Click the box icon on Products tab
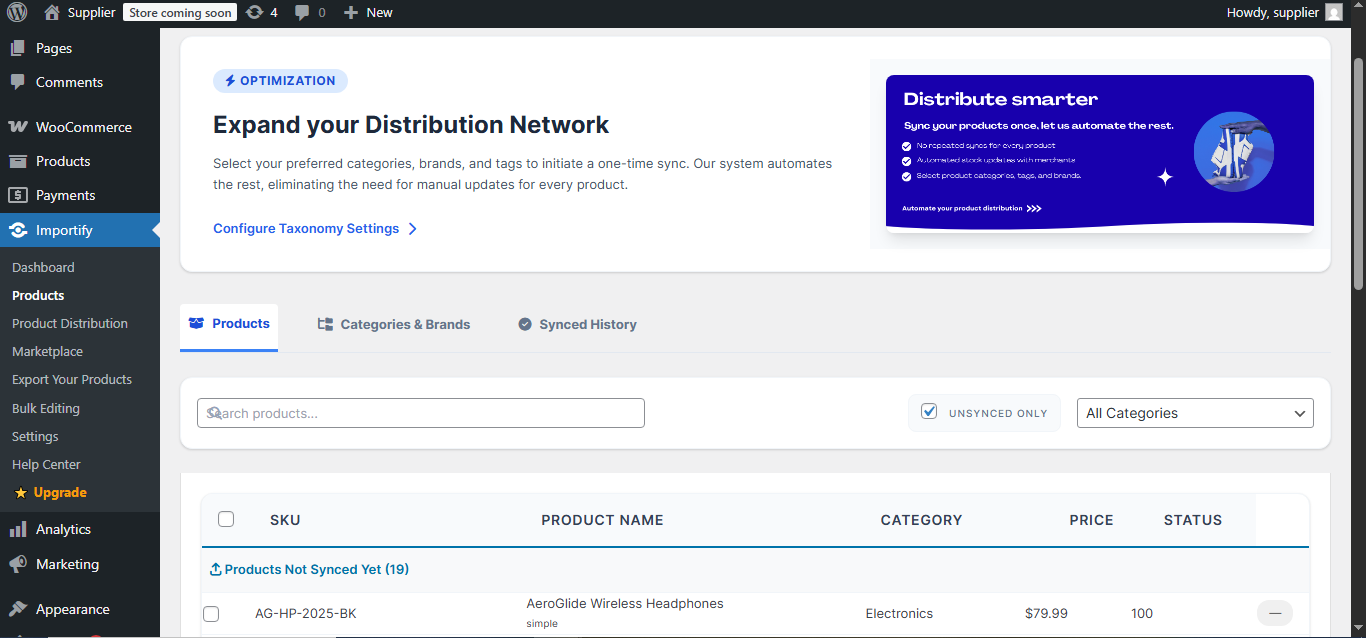This screenshot has width=1366, height=638. (196, 324)
